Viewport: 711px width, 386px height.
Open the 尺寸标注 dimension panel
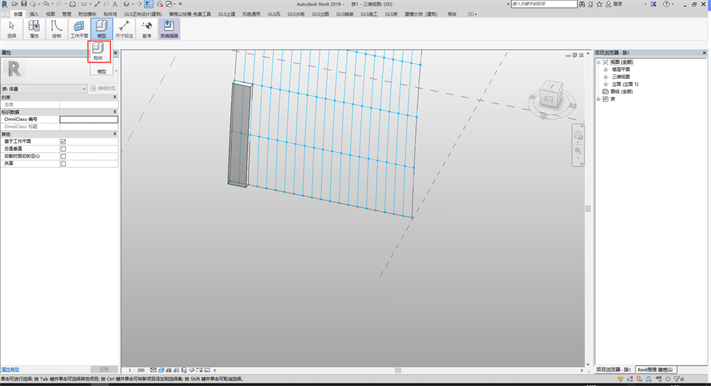click(124, 29)
